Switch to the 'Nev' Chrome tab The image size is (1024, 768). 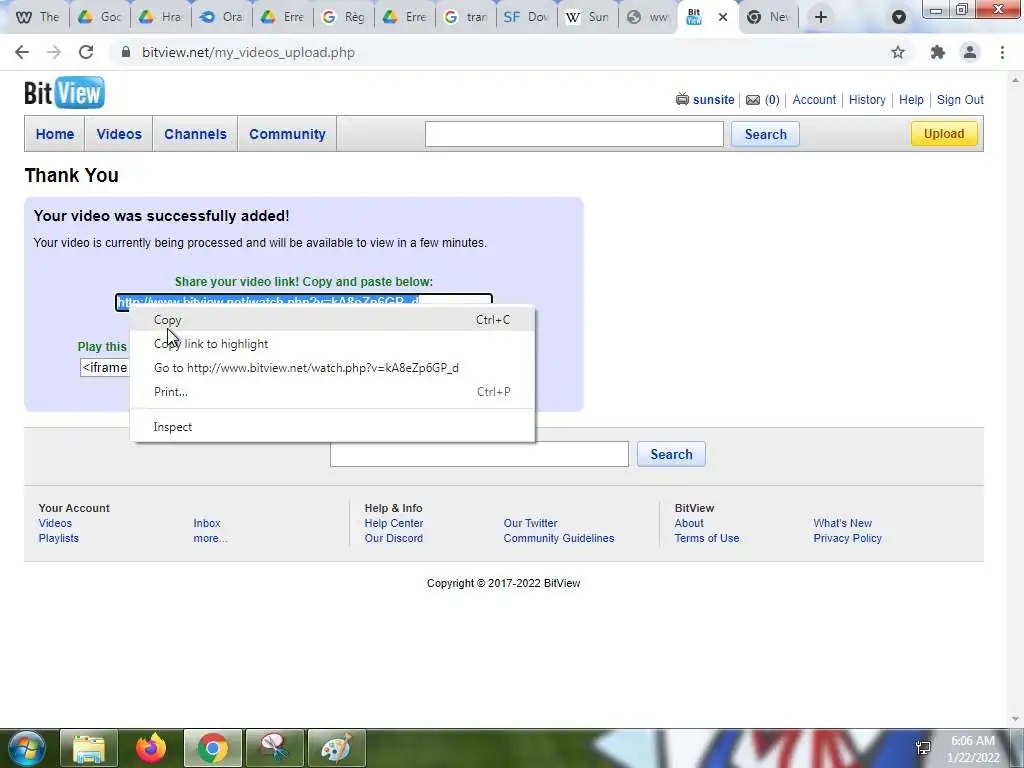click(x=769, y=17)
